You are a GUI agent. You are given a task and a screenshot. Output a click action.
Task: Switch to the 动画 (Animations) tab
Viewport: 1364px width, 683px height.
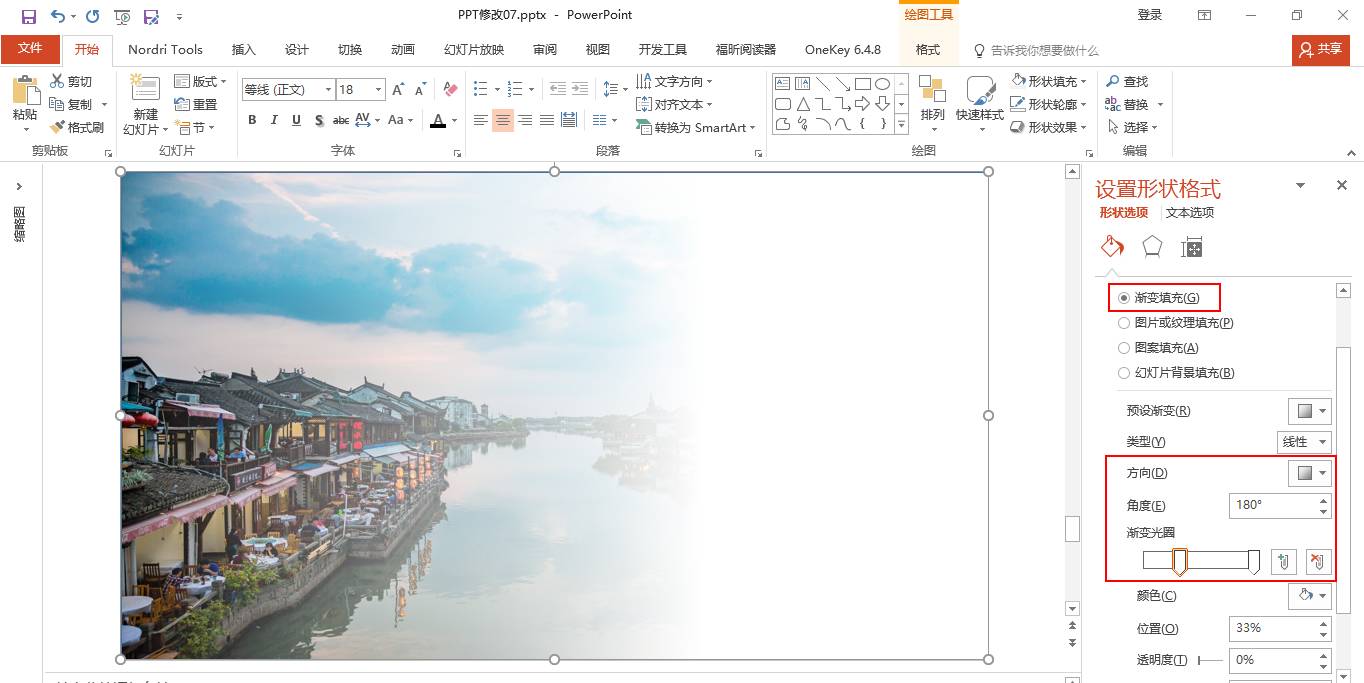[403, 49]
